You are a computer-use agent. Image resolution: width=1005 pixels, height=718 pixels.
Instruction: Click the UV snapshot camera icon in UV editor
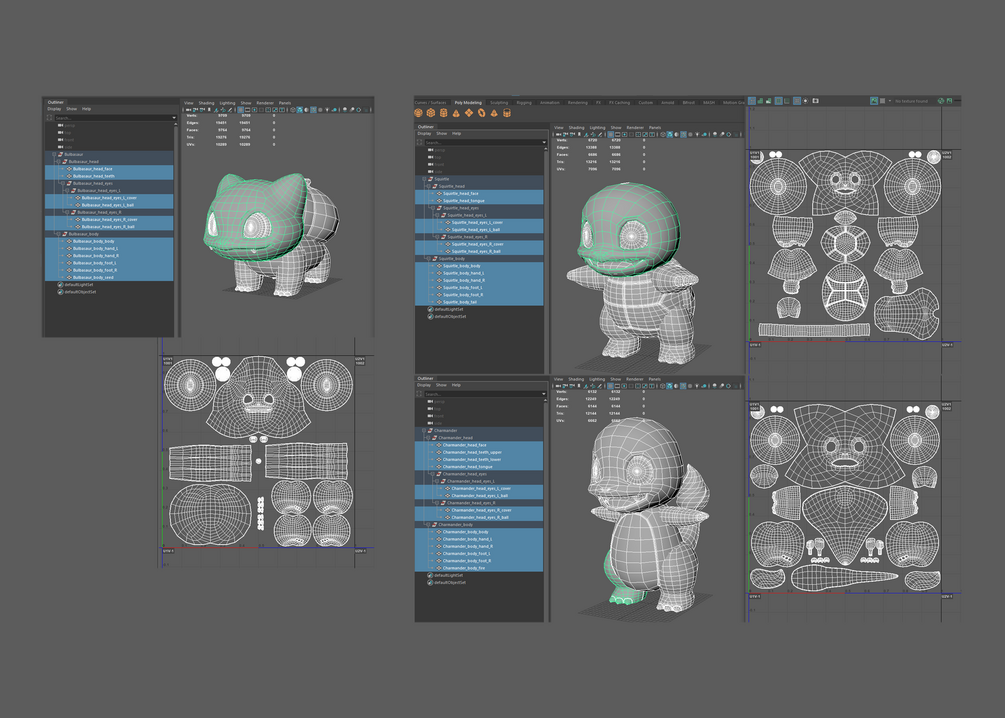(815, 101)
